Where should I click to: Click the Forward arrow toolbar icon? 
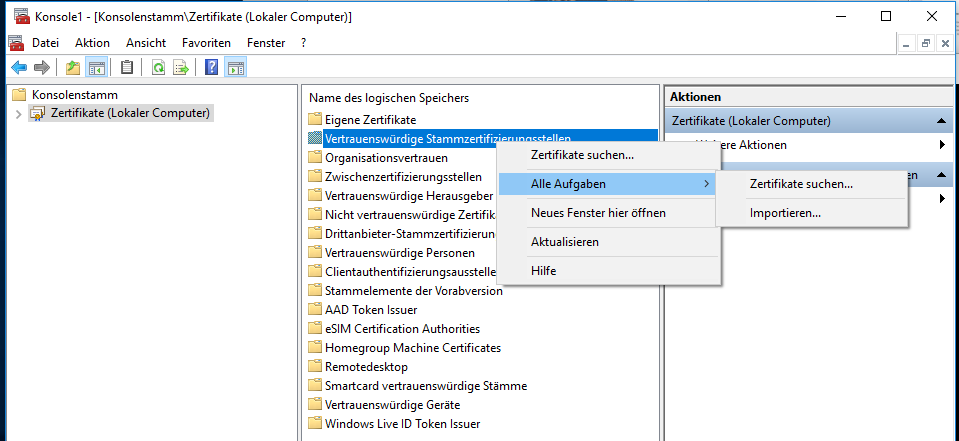tap(41, 68)
